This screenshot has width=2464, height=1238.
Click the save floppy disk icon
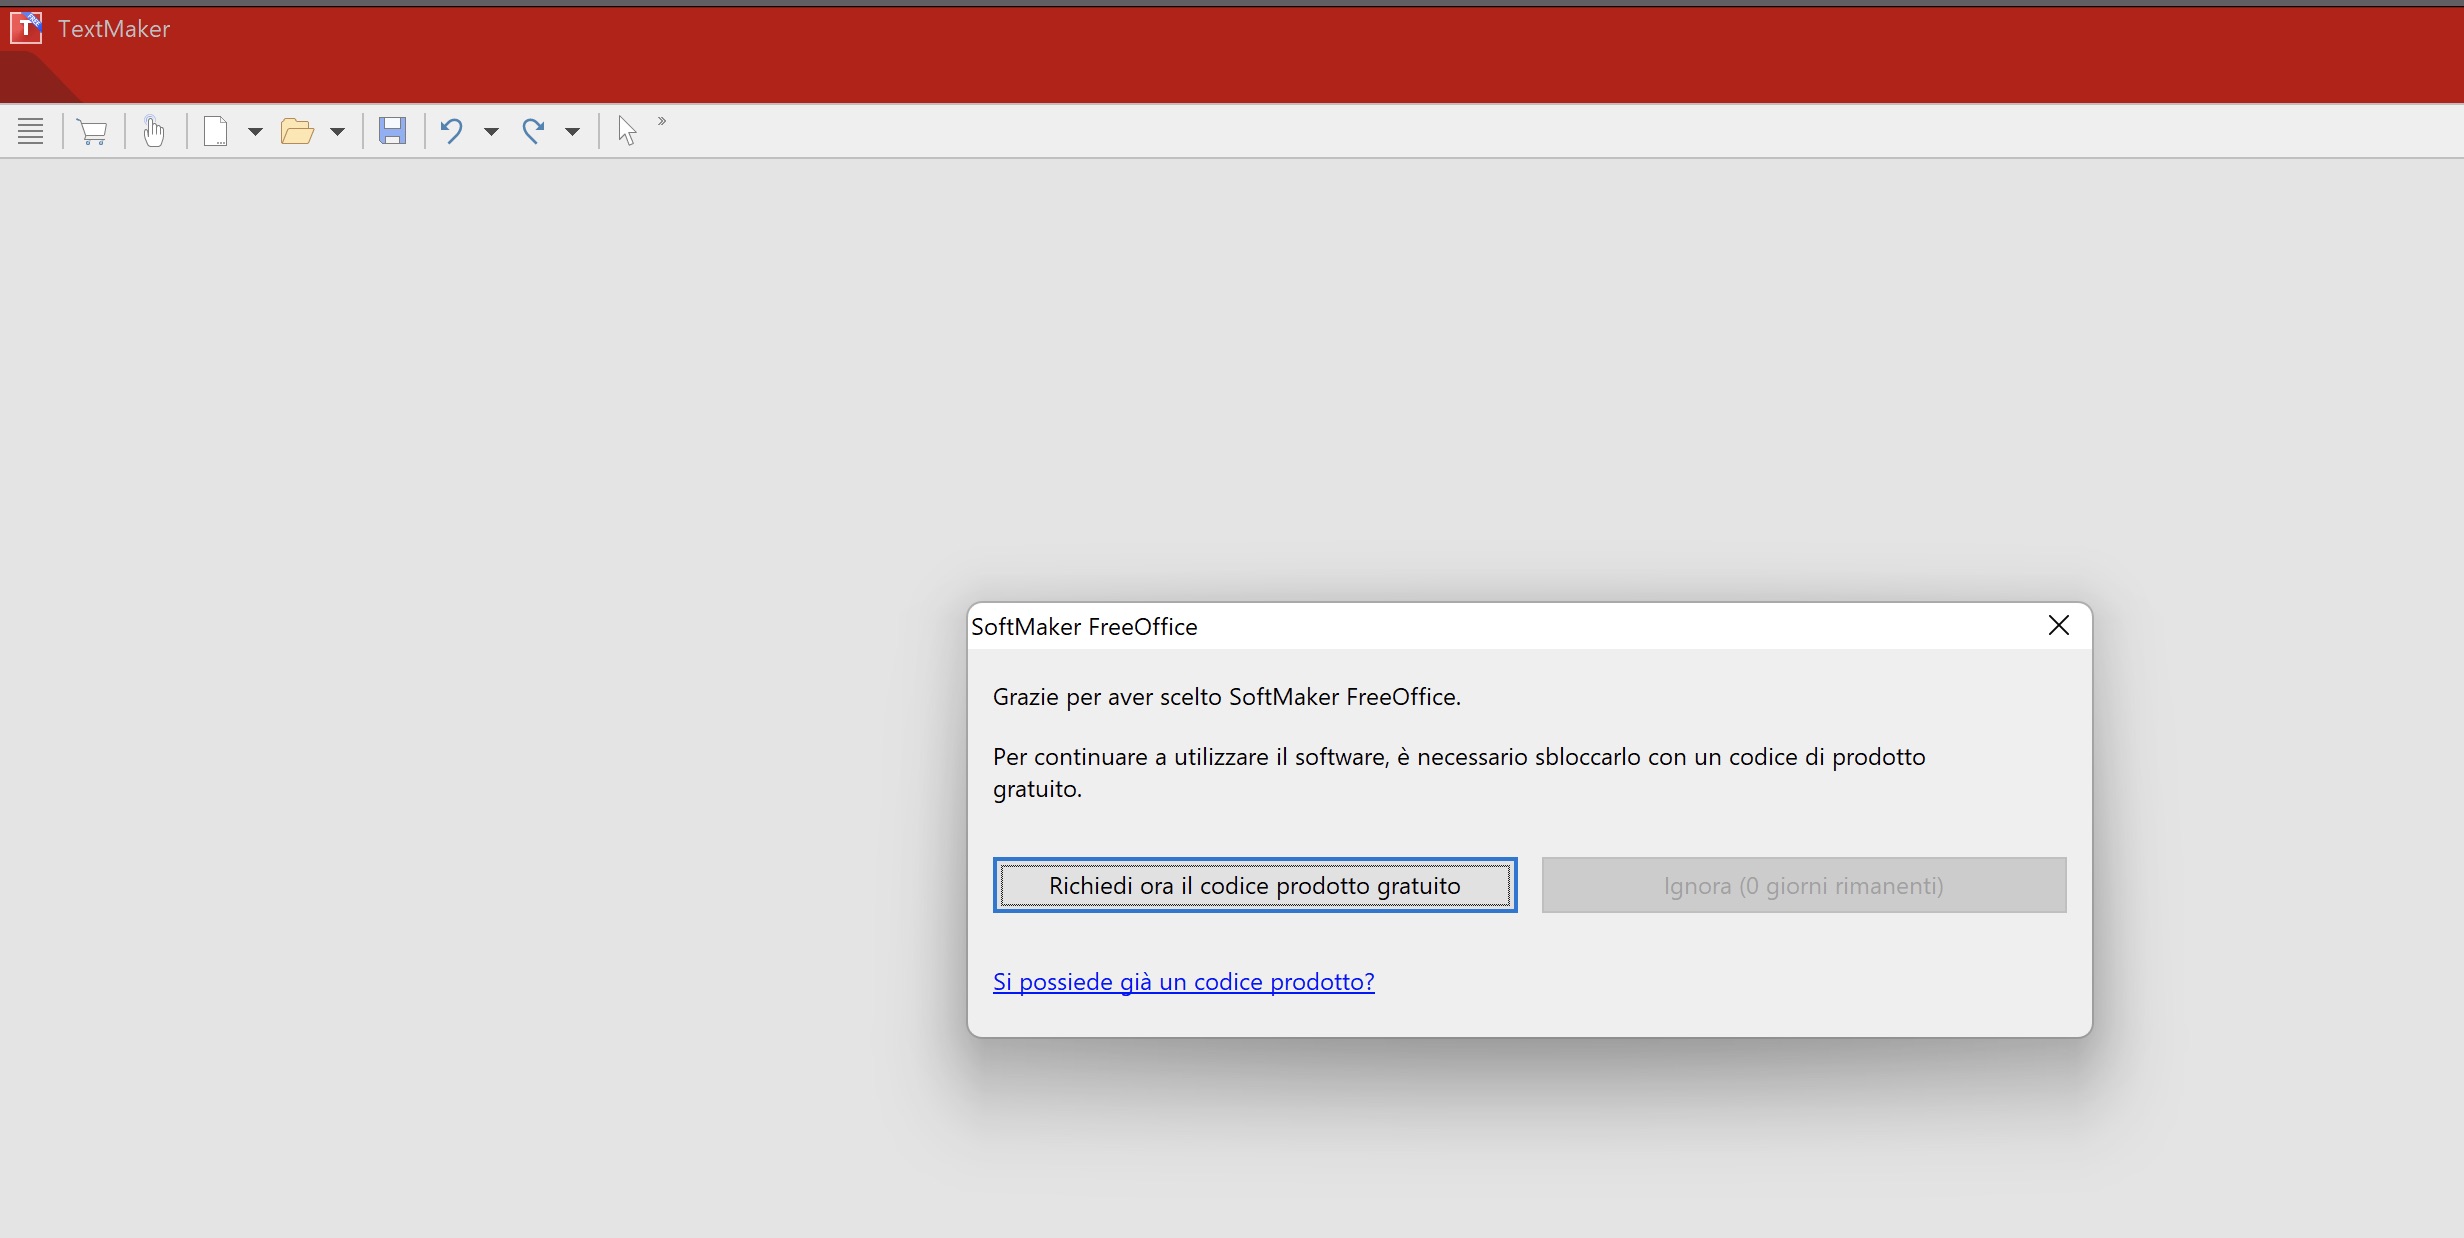click(392, 131)
